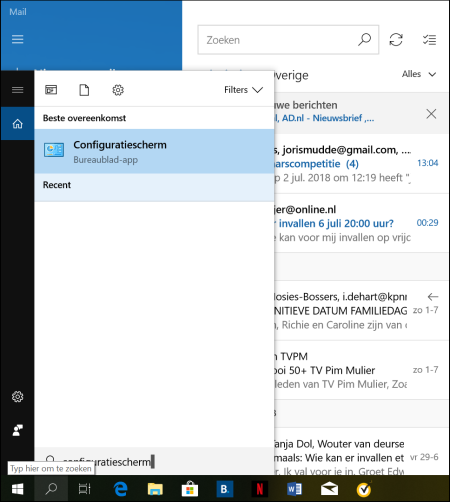This screenshot has height=502, width=450.
Task: Click the Zoeken mail search field
Action: (288, 40)
